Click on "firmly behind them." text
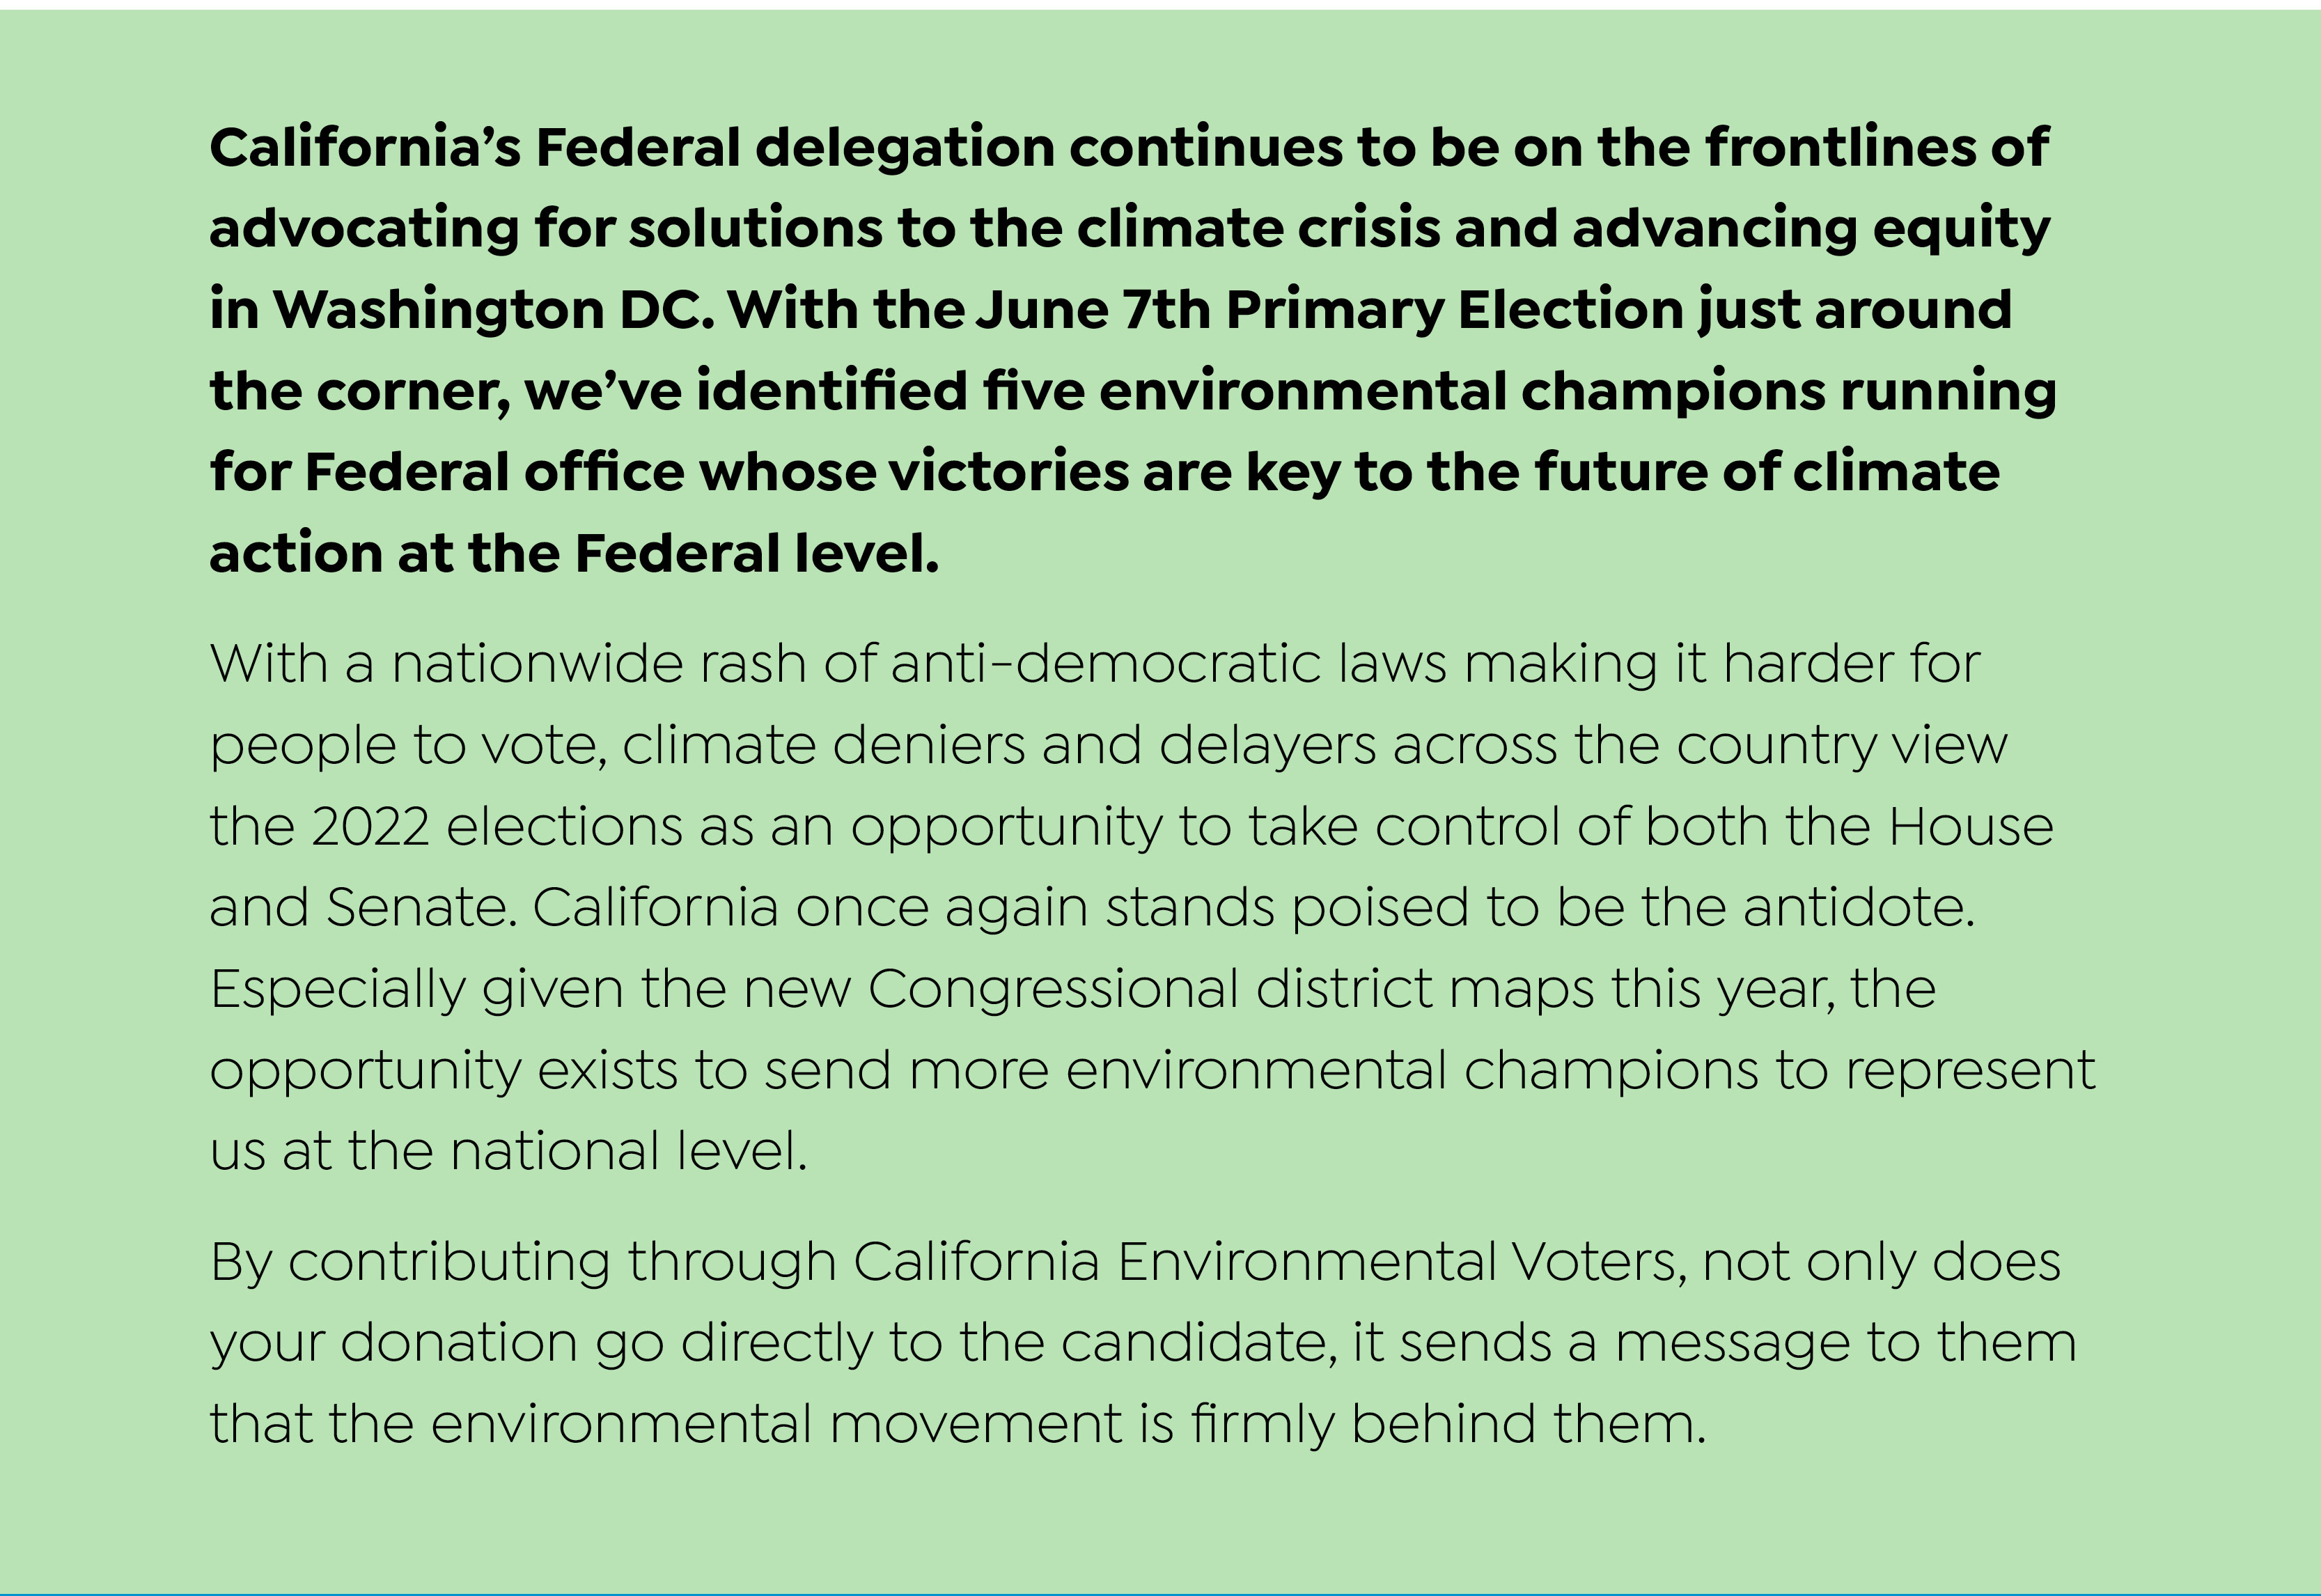 click(1448, 1424)
